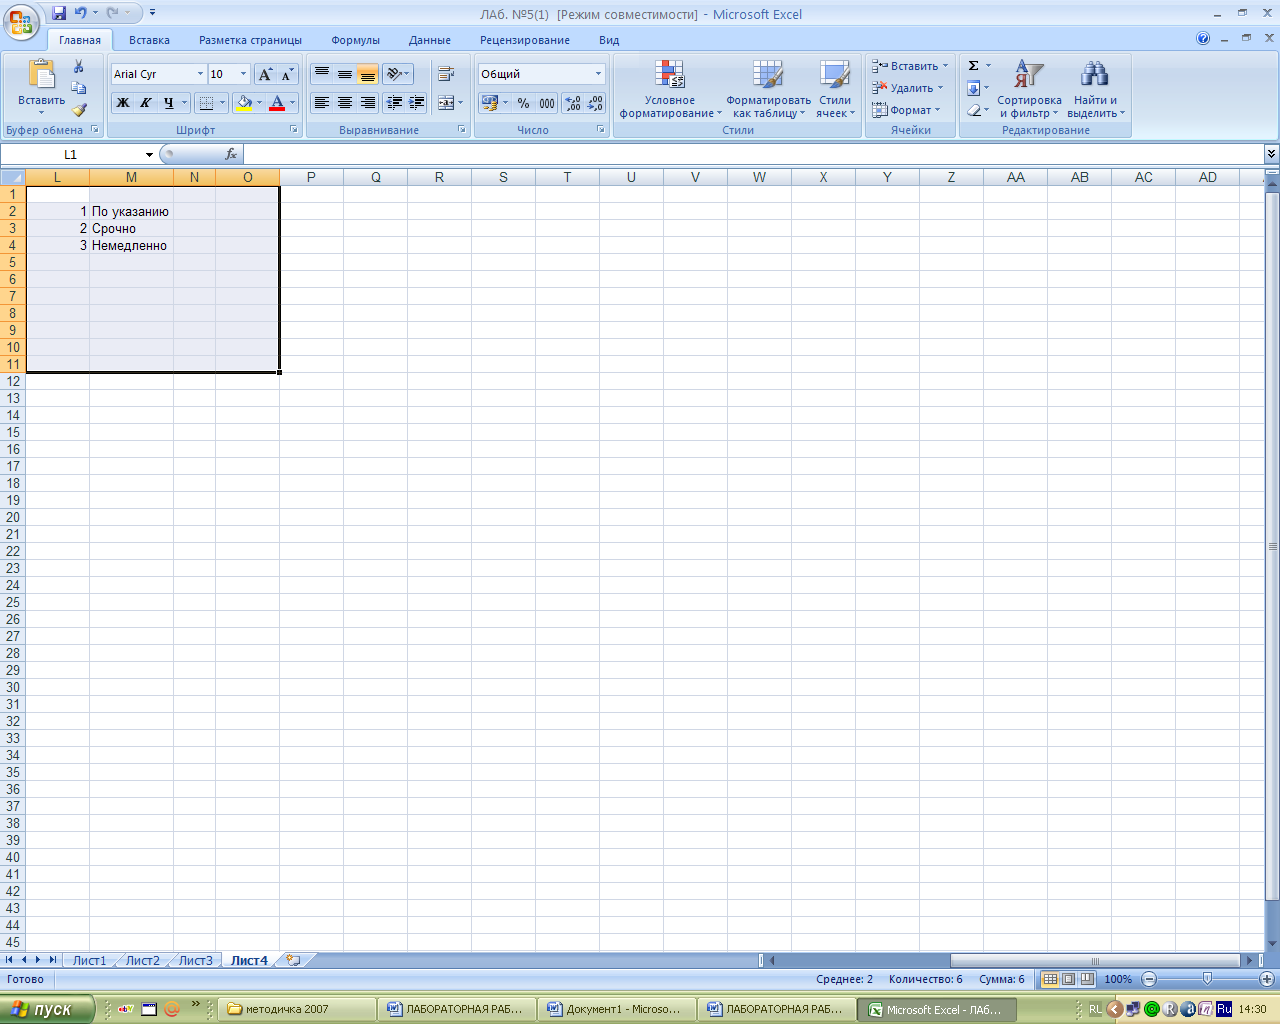Click the Clear eraser icon
The image size is (1280, 1024).
[x=973, y=110]
